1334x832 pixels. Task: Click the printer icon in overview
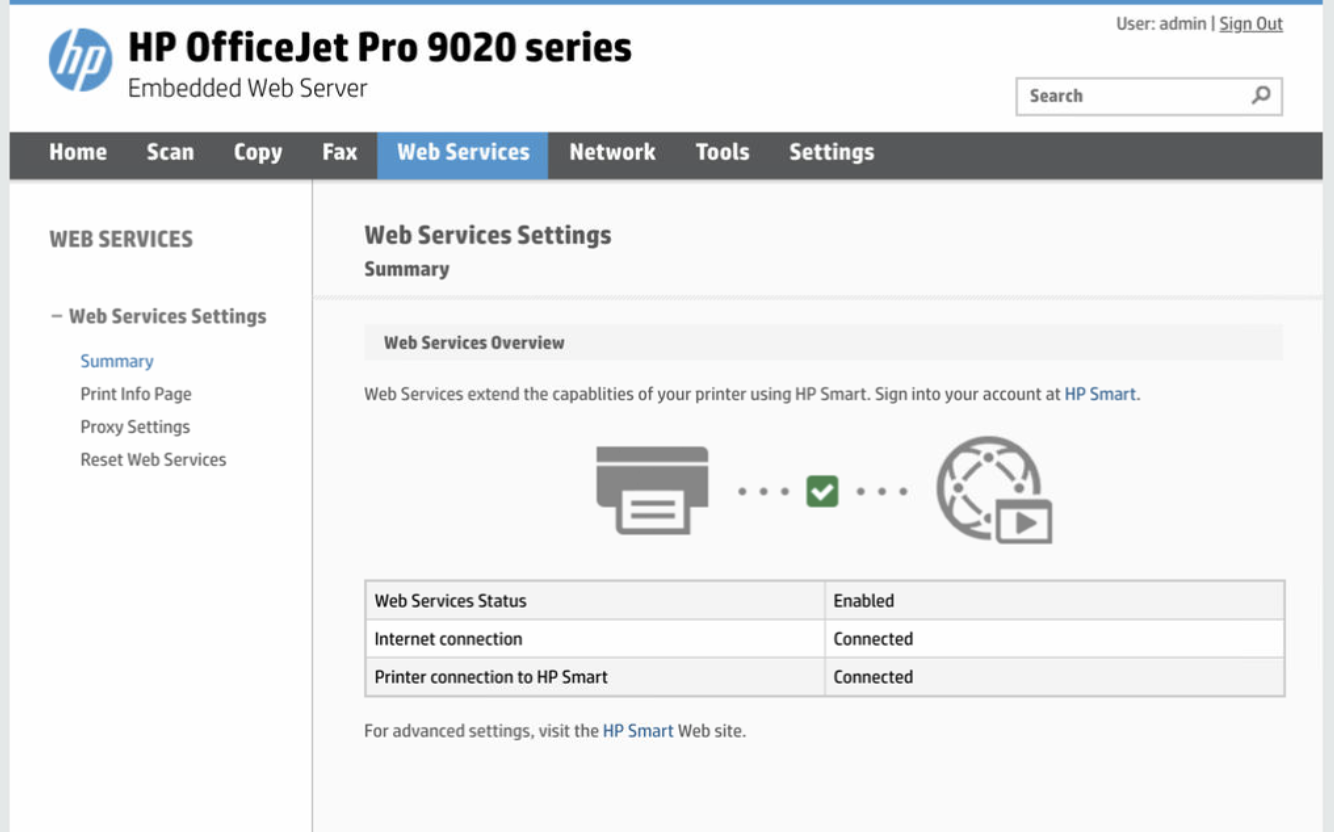tap(652, 490)
